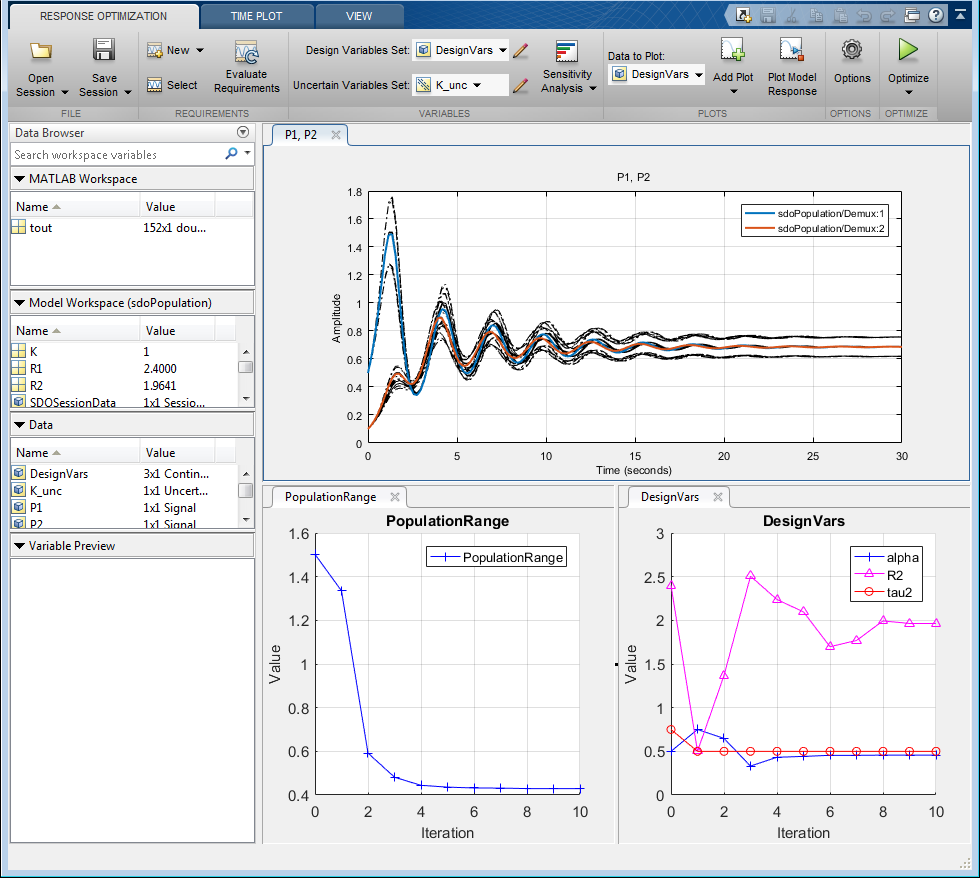Select DesignVars in the Data list
Image resolution: width=980 pixels, height=878 pixels.
58,474
